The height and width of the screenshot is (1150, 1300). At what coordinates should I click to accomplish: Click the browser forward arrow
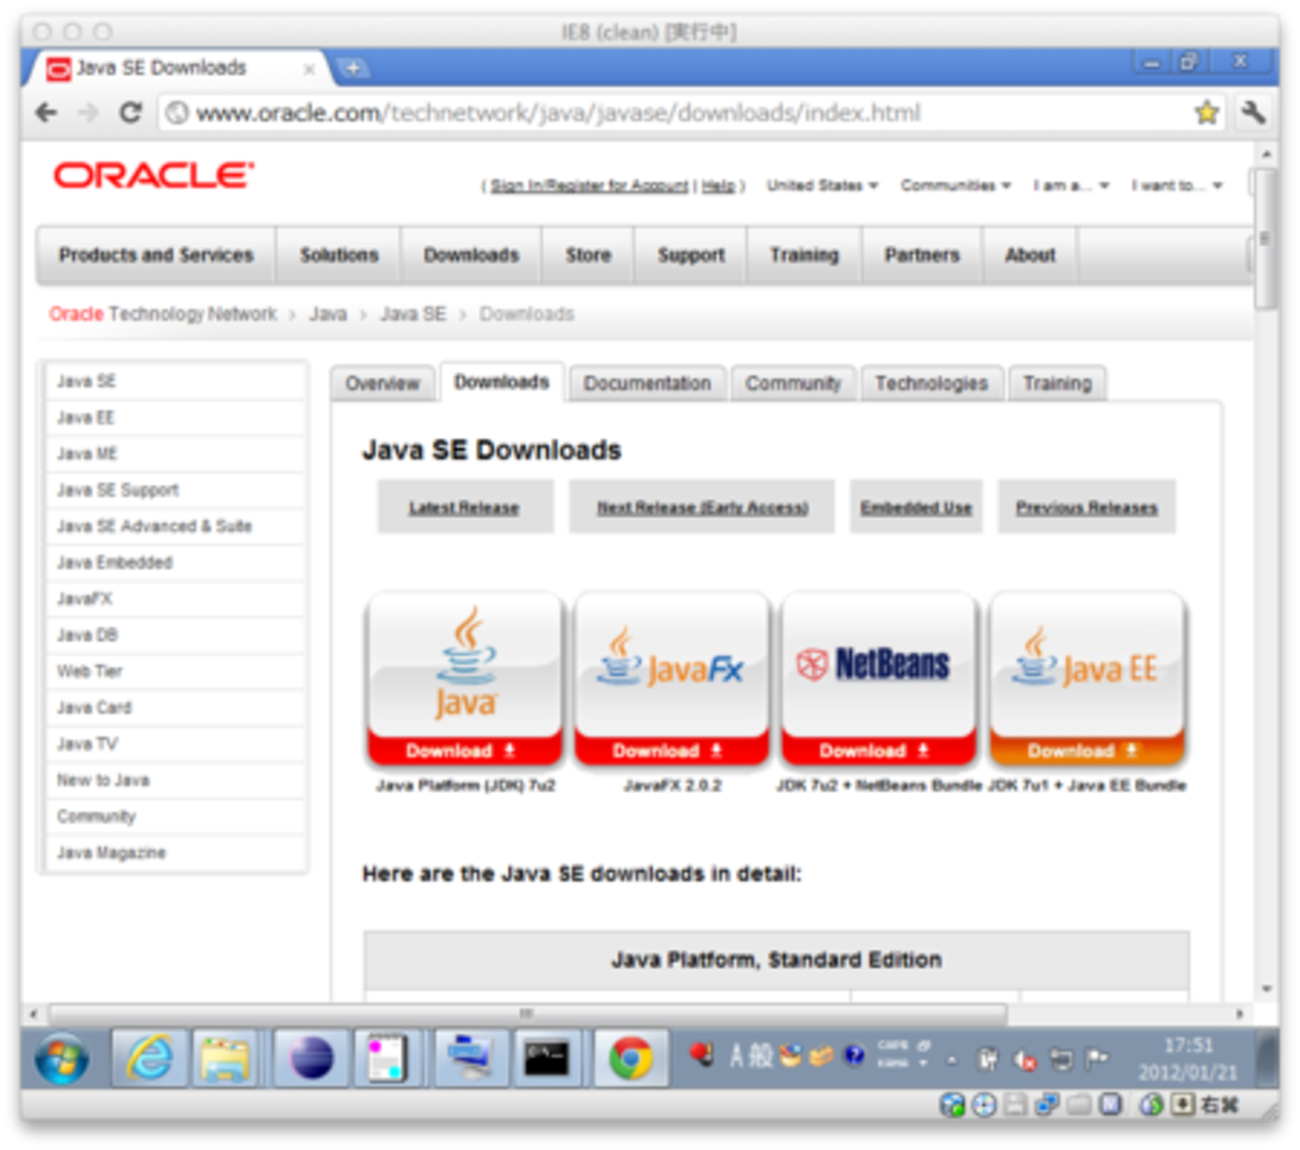tap(88, 112)
